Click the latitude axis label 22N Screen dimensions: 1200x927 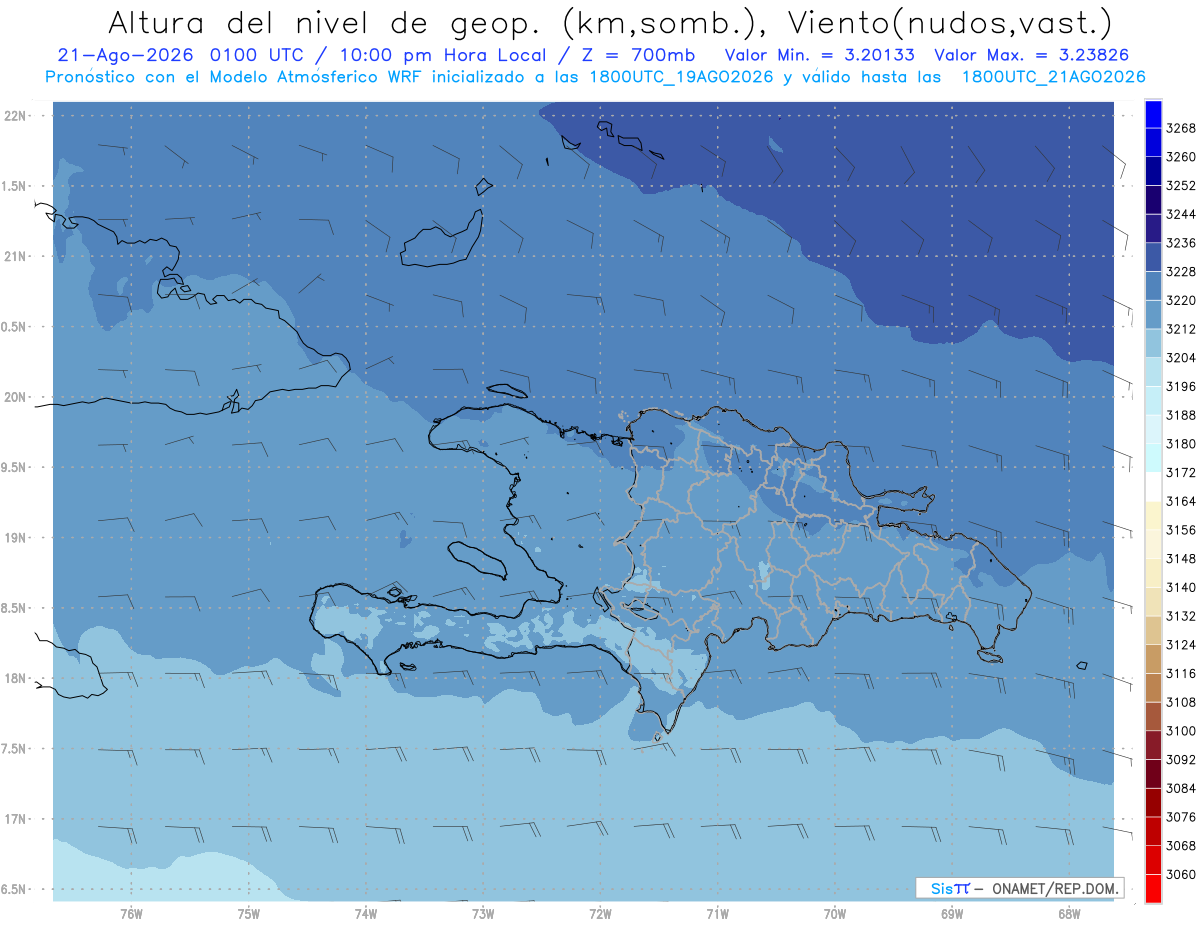pyautogui.click(x=15, y=115)
